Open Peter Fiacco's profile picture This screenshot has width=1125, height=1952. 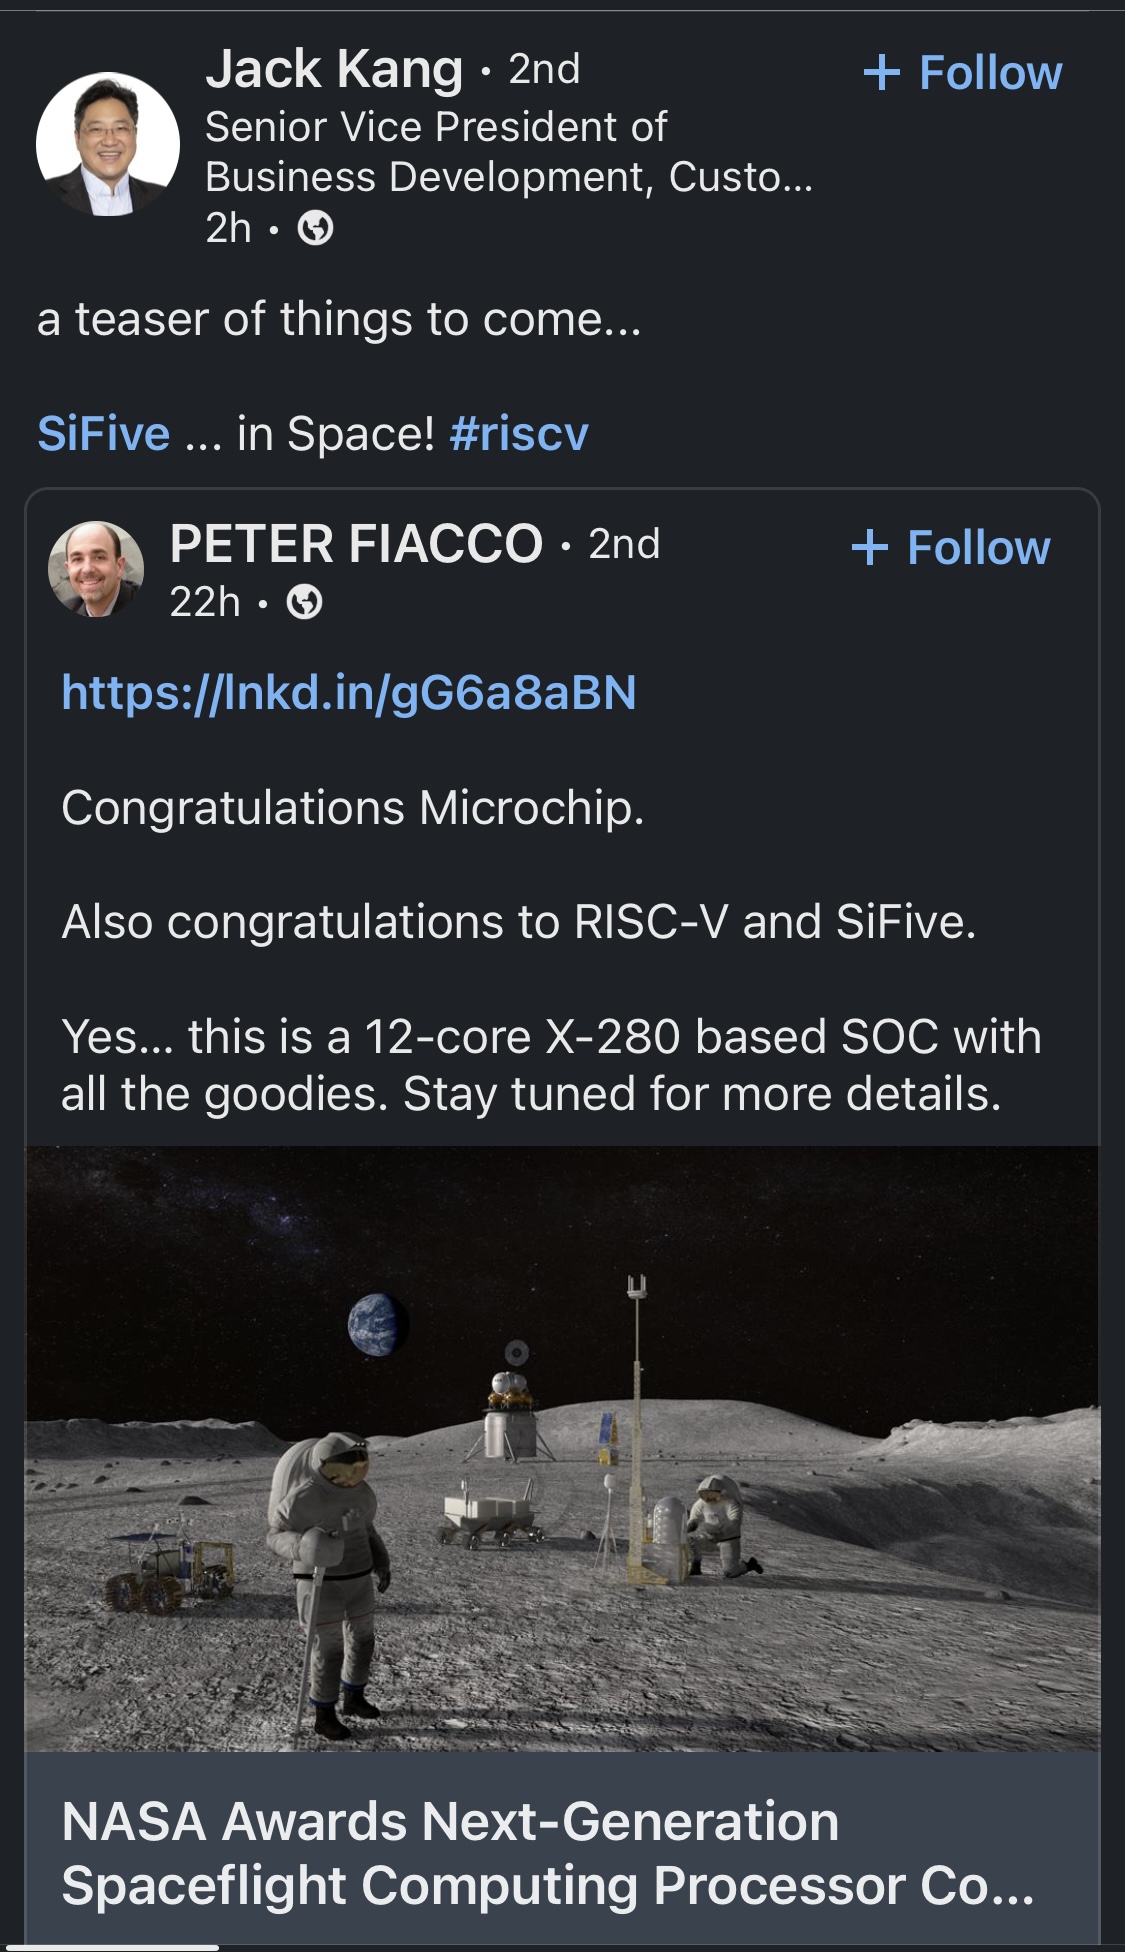coord(96,568)
